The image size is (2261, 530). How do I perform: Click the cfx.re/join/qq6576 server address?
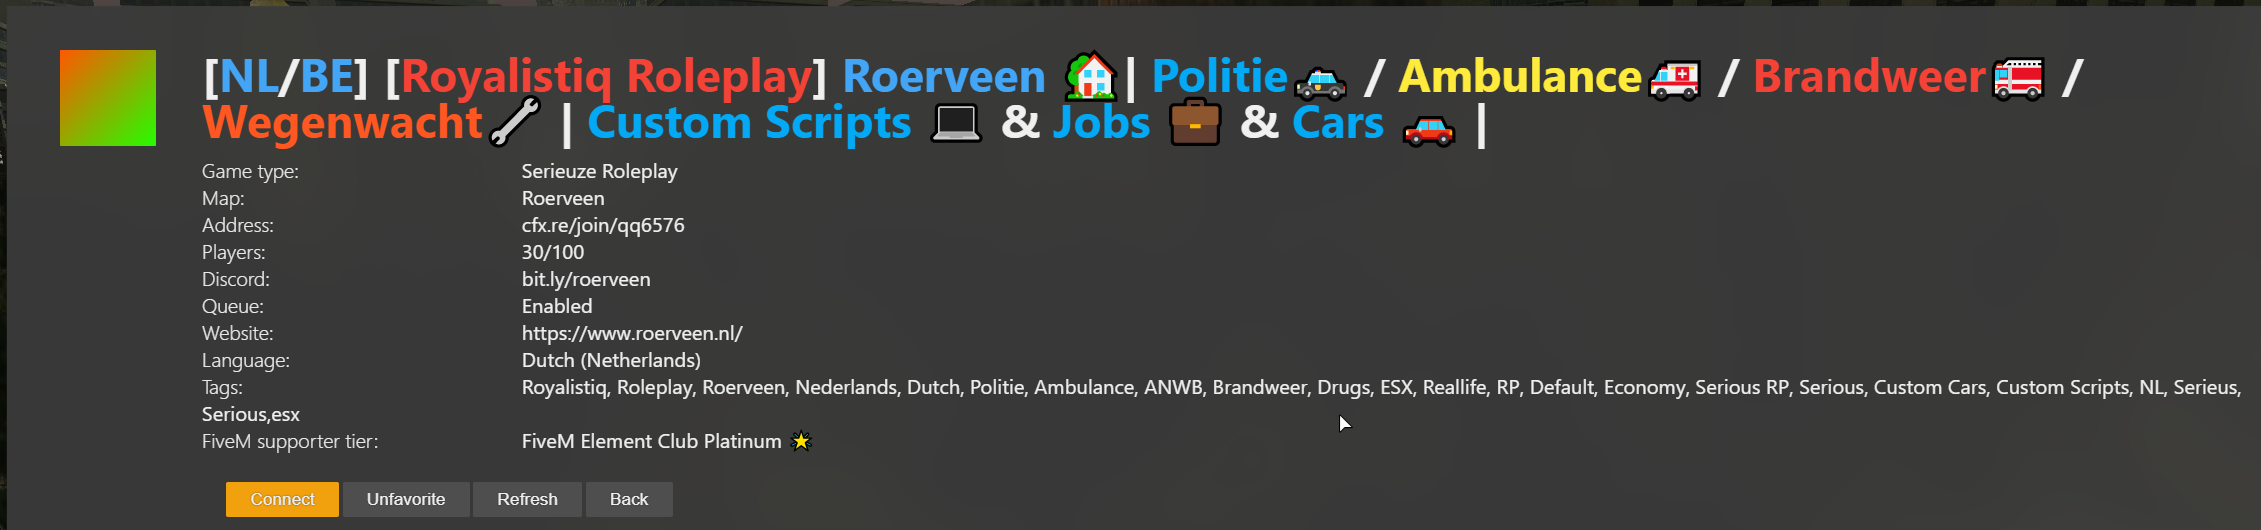click(603, 225)
